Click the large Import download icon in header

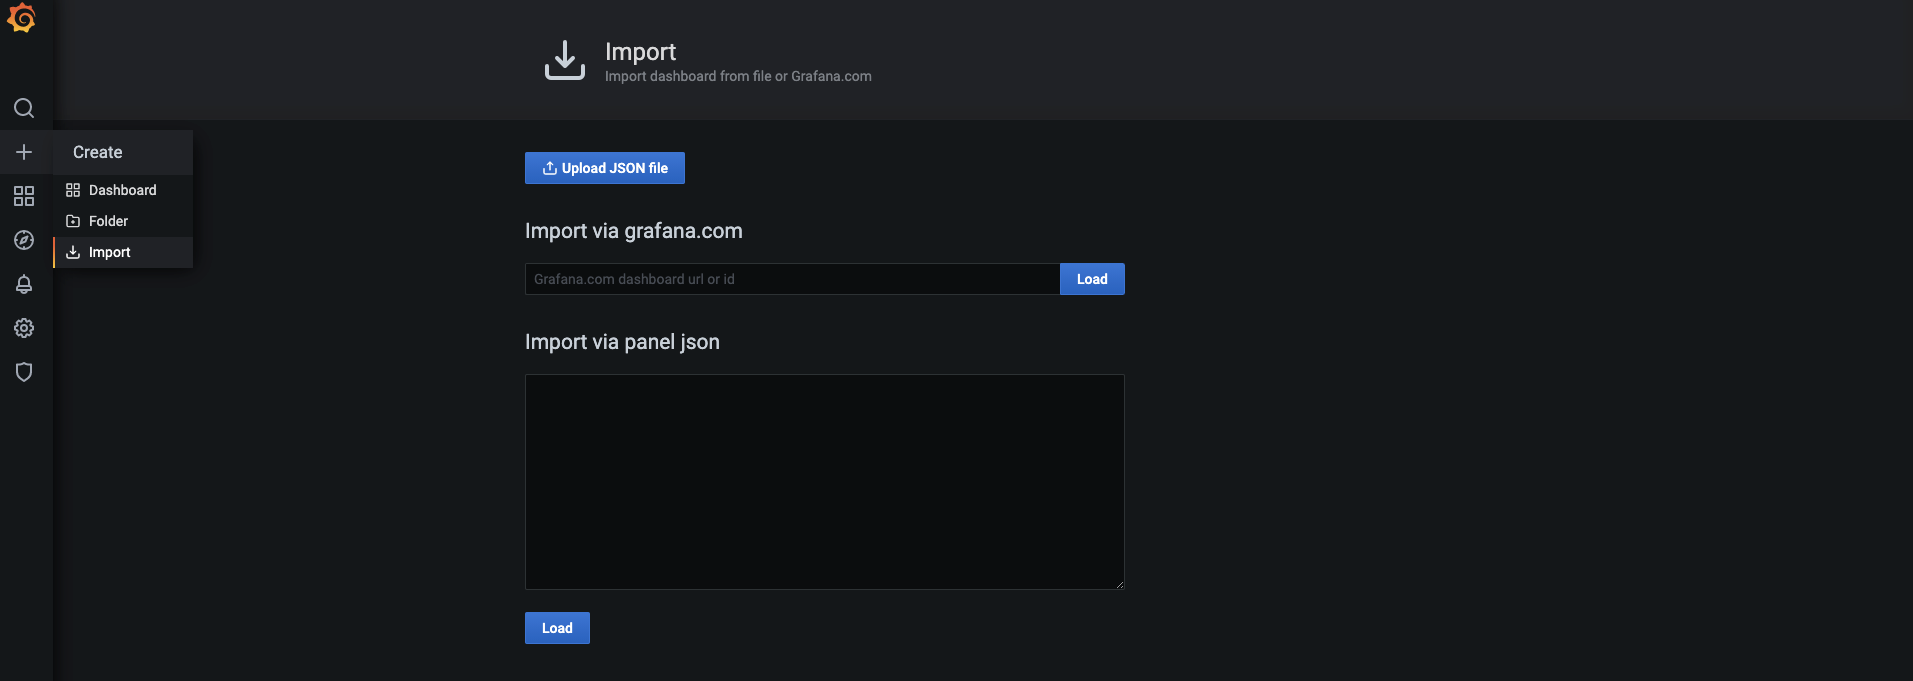coord(565,60)
